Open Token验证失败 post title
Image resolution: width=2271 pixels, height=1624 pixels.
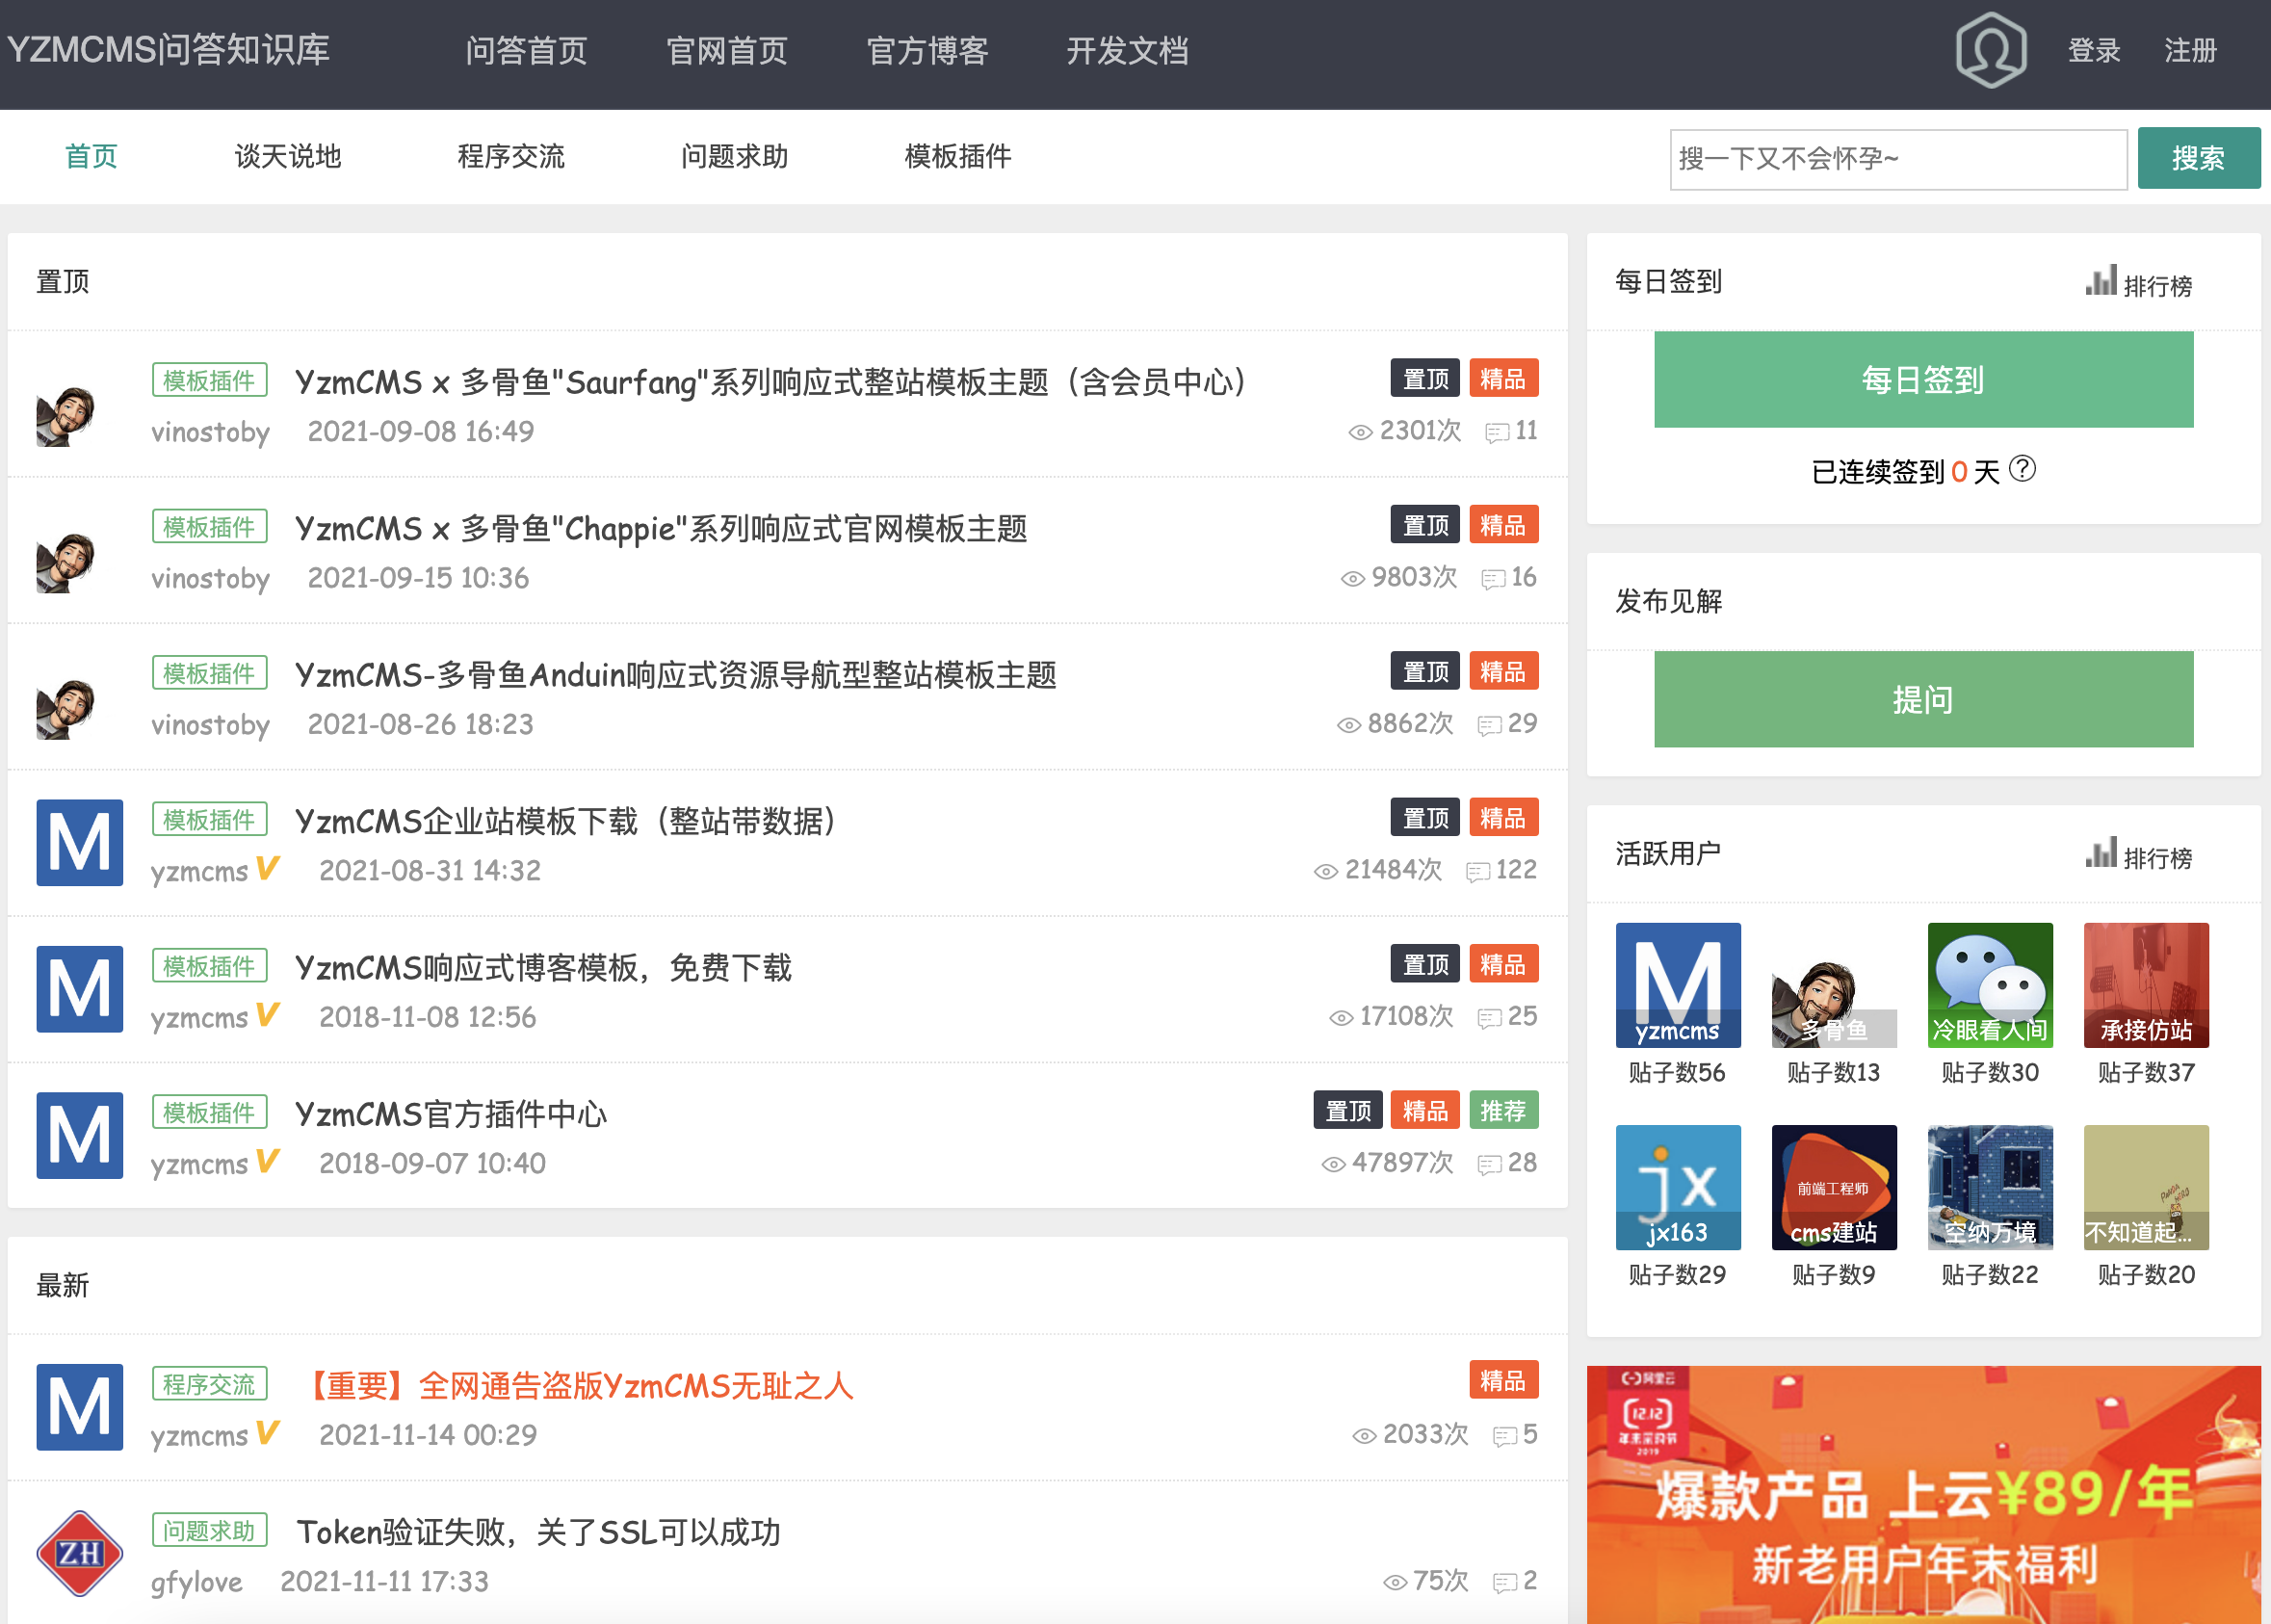point(538,1532)
